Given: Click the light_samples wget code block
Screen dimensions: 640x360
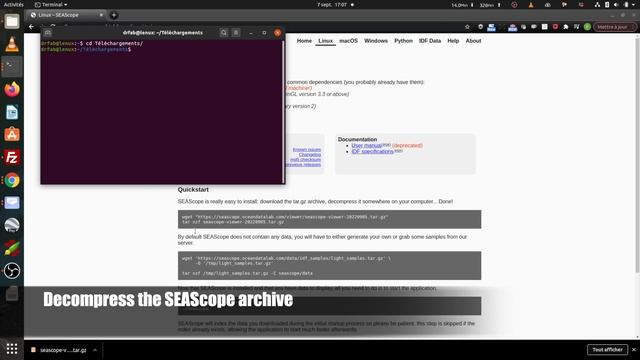Looking at the screenshot, I should click(329, 266).
